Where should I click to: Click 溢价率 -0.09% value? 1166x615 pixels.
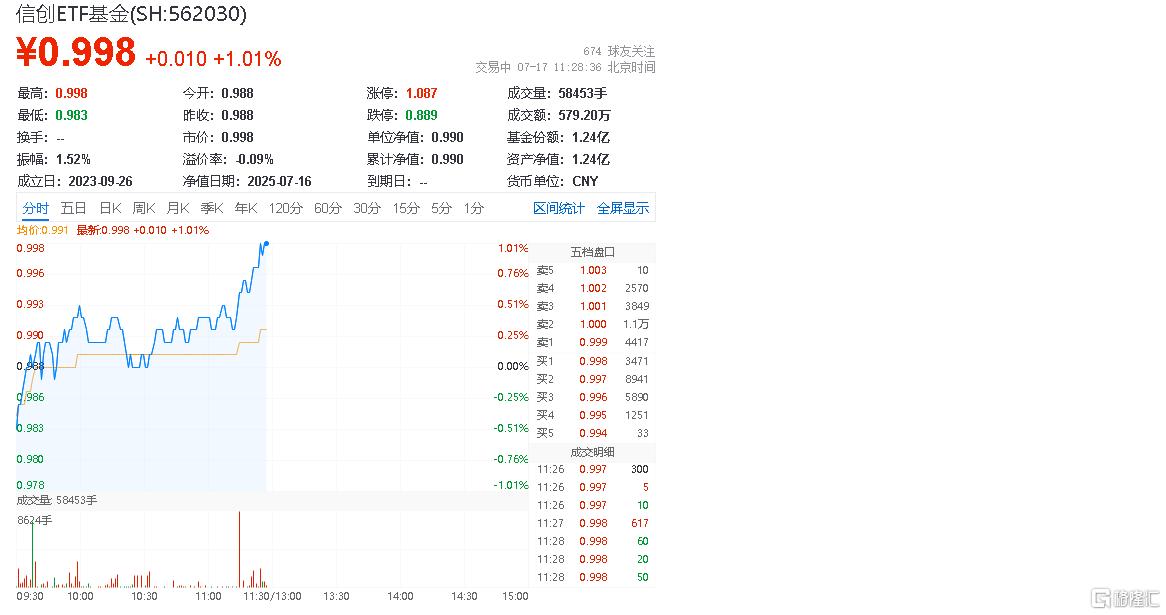[254, 159]
